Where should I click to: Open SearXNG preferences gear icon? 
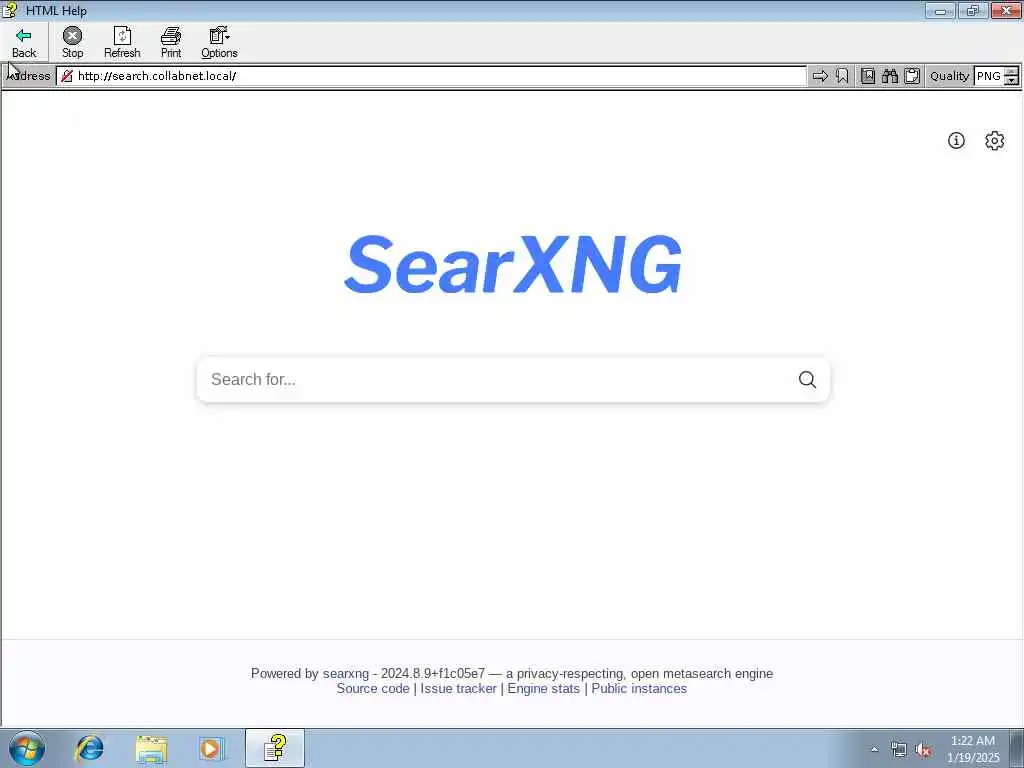(995, 140)
